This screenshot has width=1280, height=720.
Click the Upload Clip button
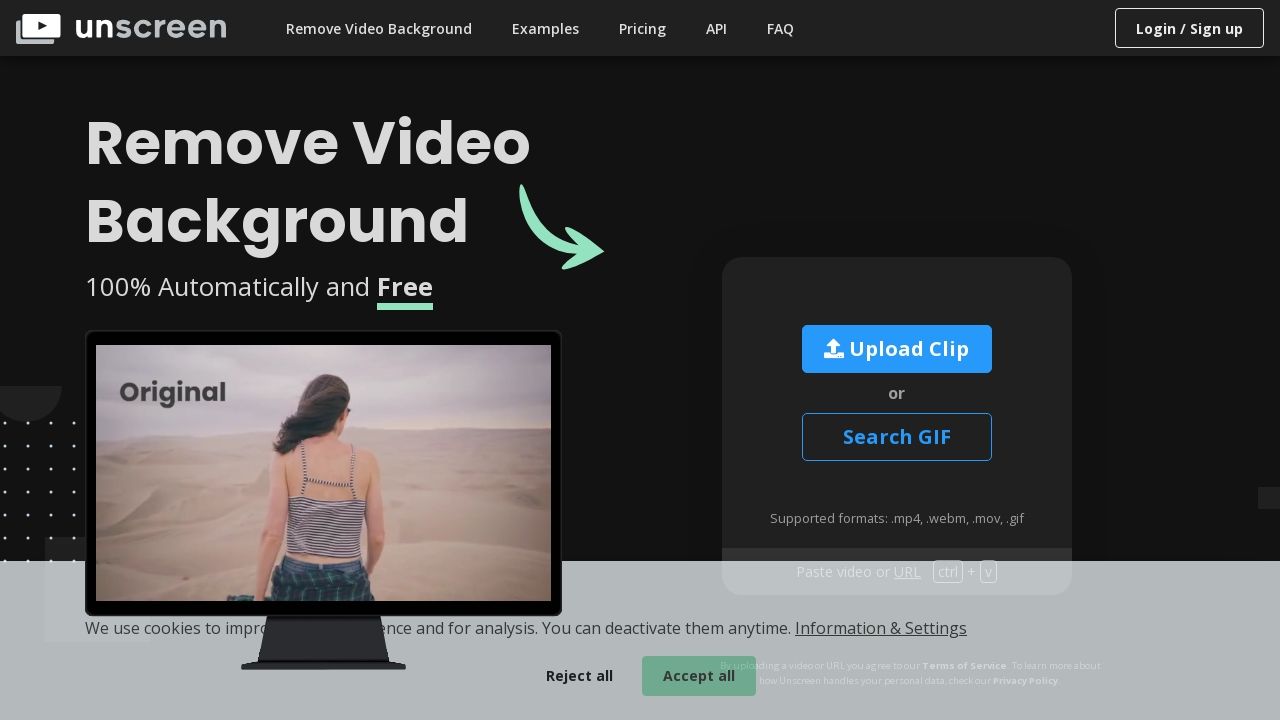tap(897, 349)
